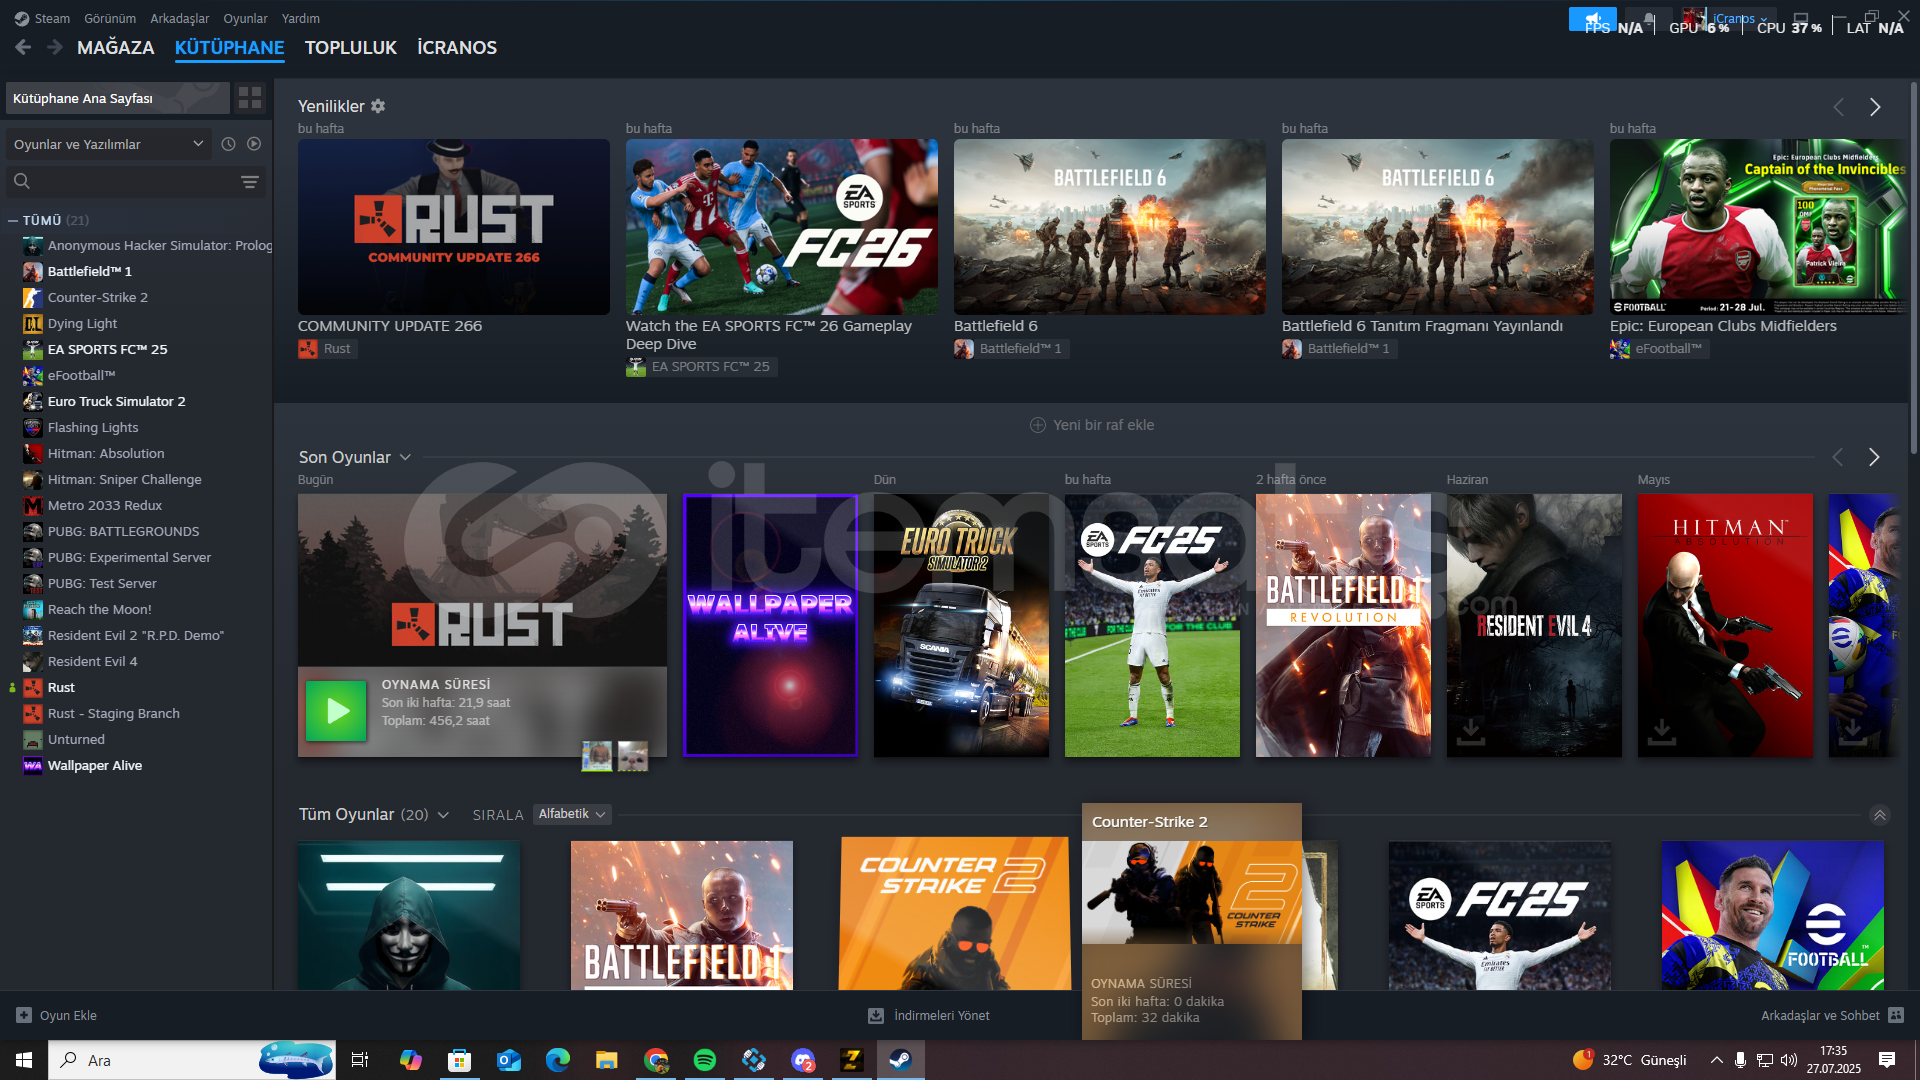Image resolution: width=1920 pixels, height=1080 pixels.
Task: Select Unturned in game list
Action: click(76, 739)
